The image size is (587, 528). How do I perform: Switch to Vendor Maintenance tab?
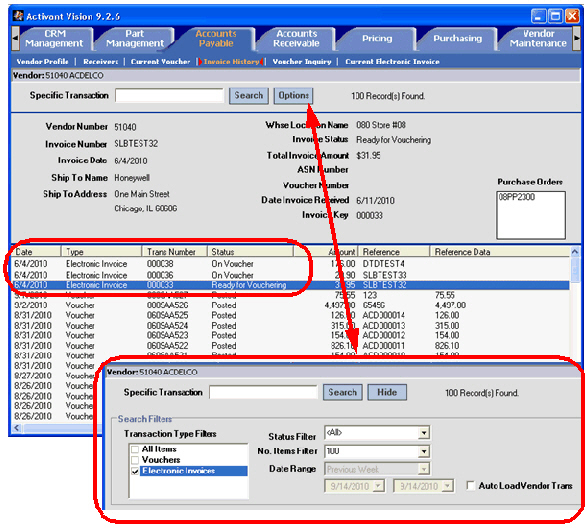pyautogui.click(x=538, y=39)
